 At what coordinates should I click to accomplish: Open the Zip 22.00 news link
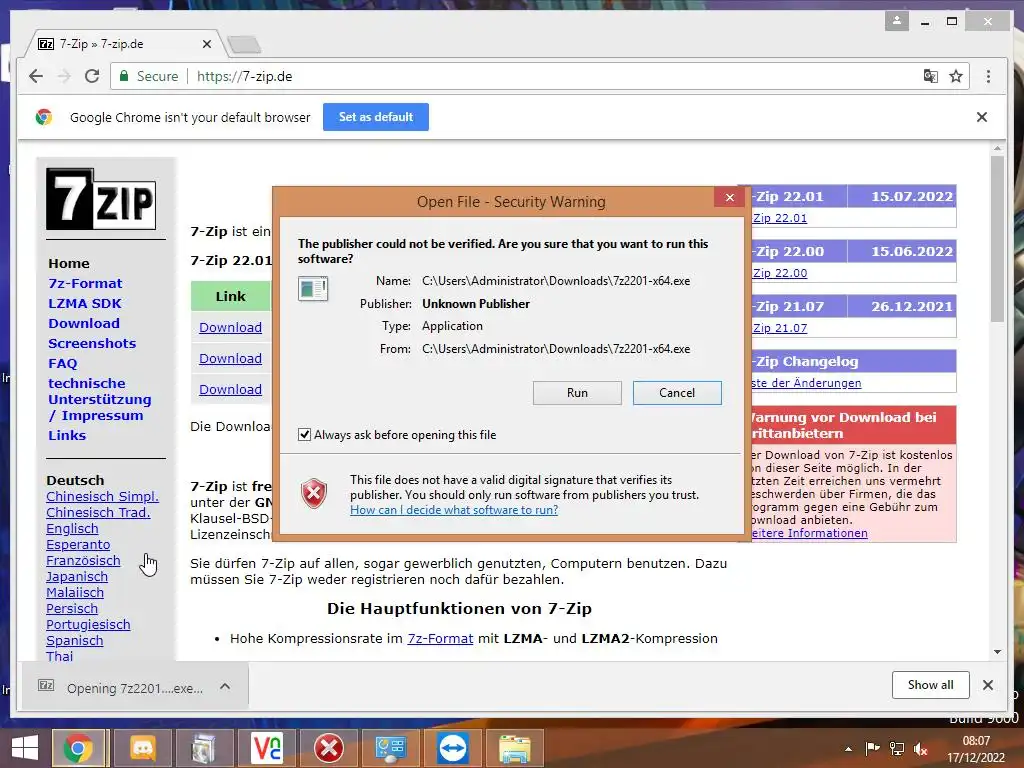(780, 273)
